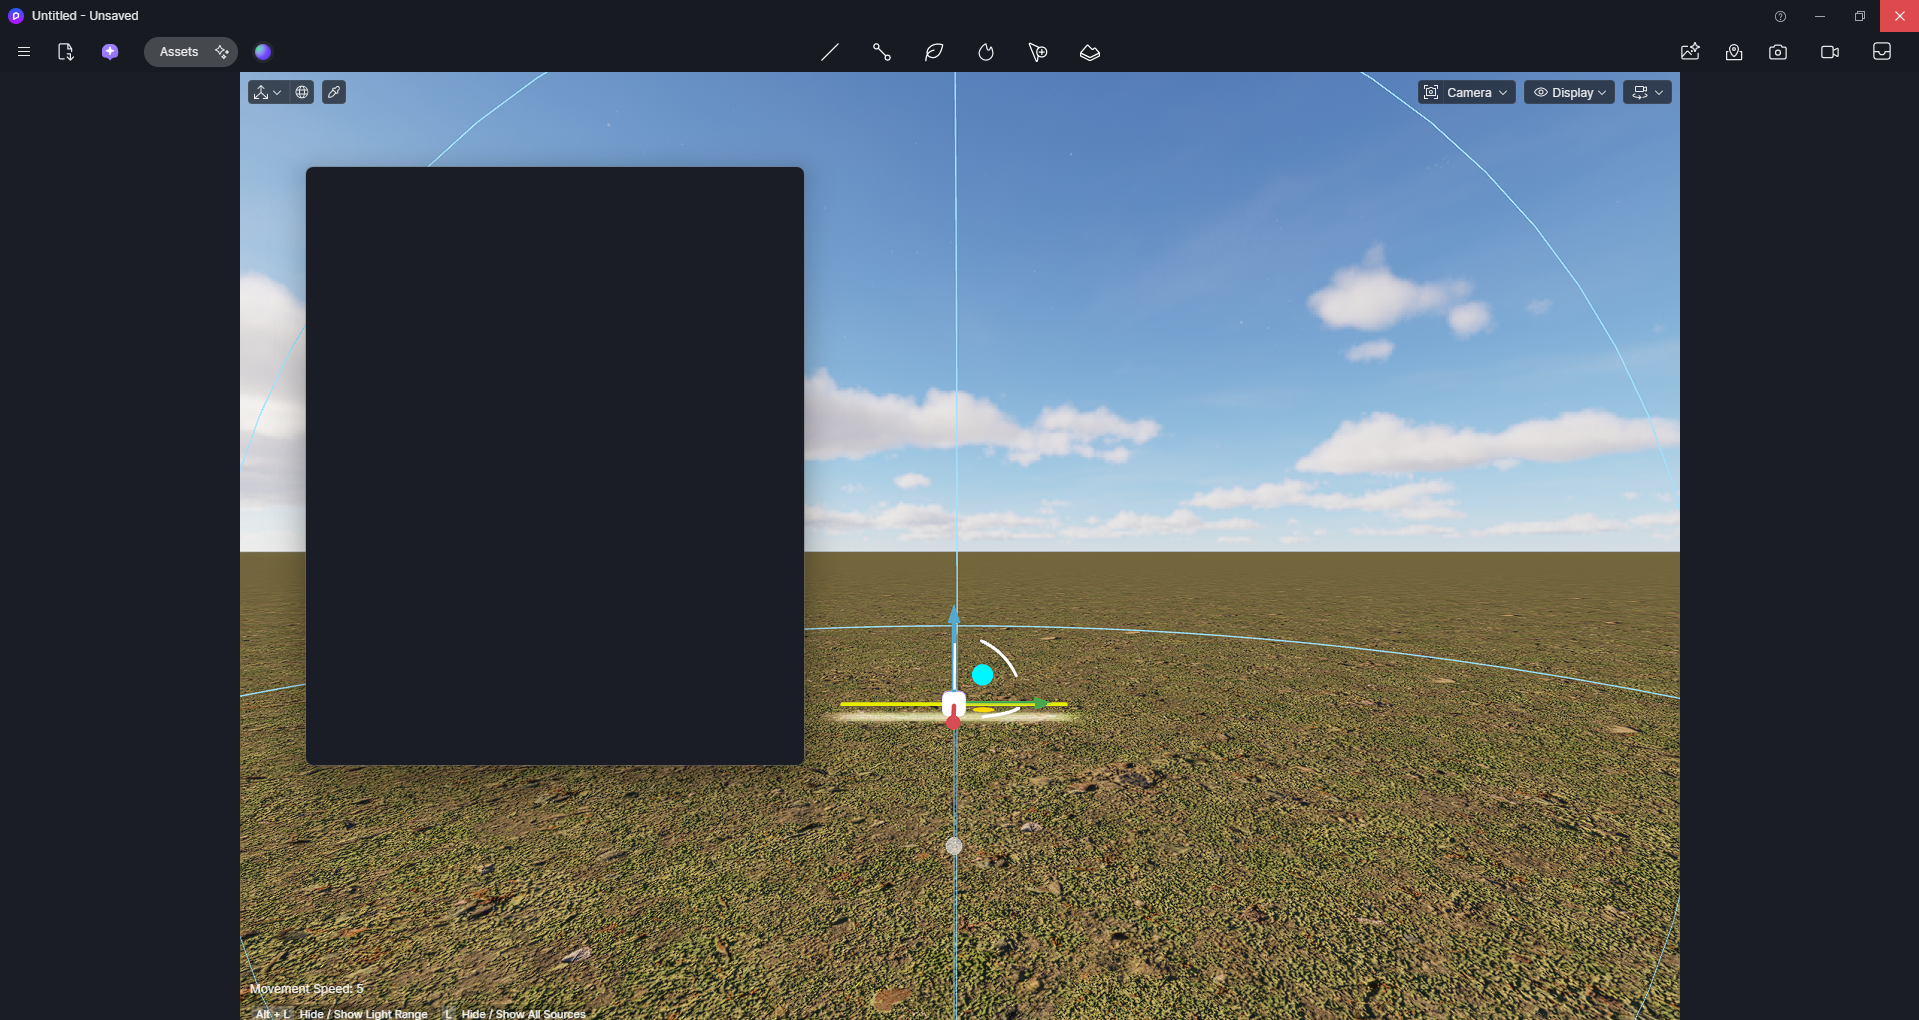Select the leaf vegetation tool
The height and width of the screenshot is (1020, 1919).
(934, 52)
